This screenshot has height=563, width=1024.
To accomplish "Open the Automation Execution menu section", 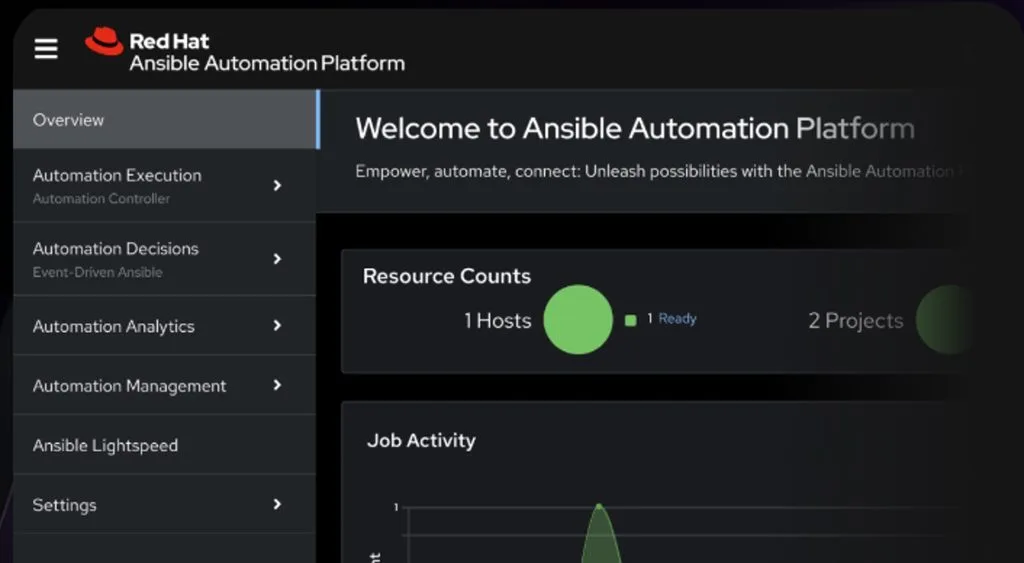I will pos(165,185).
